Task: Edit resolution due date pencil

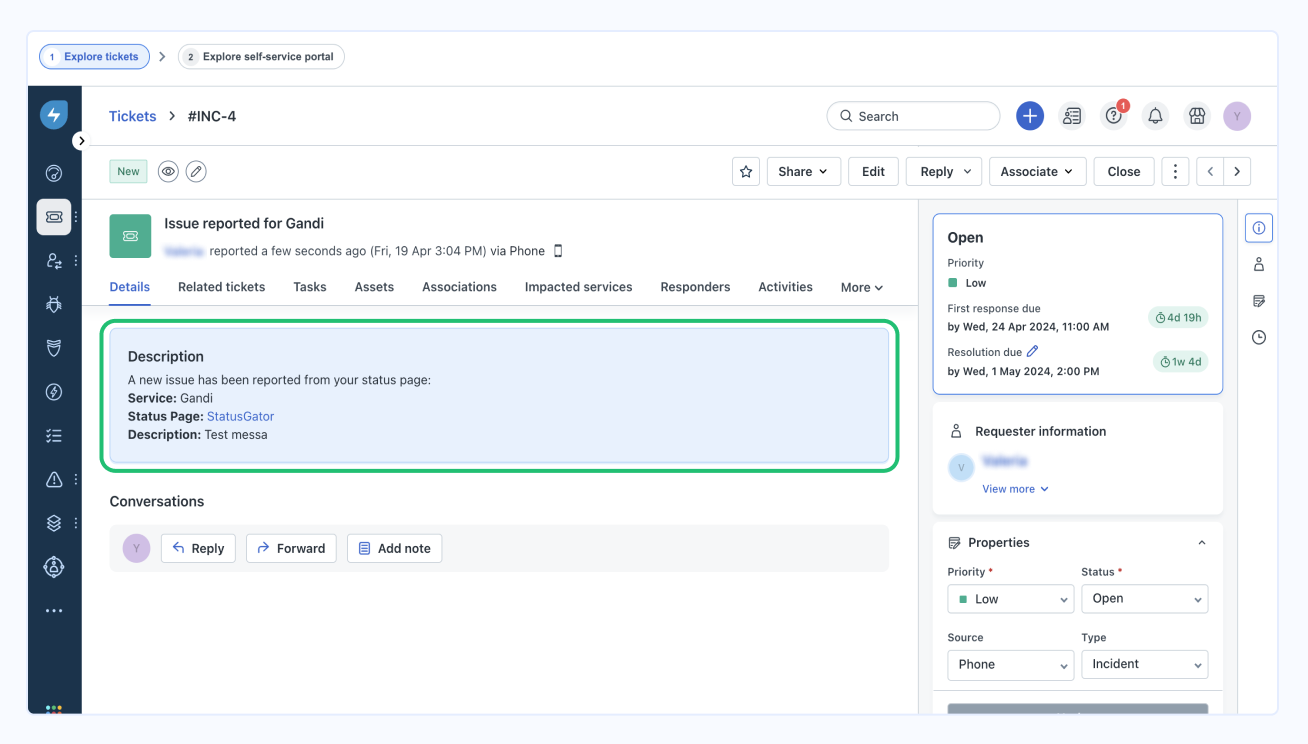Action: (x=1033, y=351)
